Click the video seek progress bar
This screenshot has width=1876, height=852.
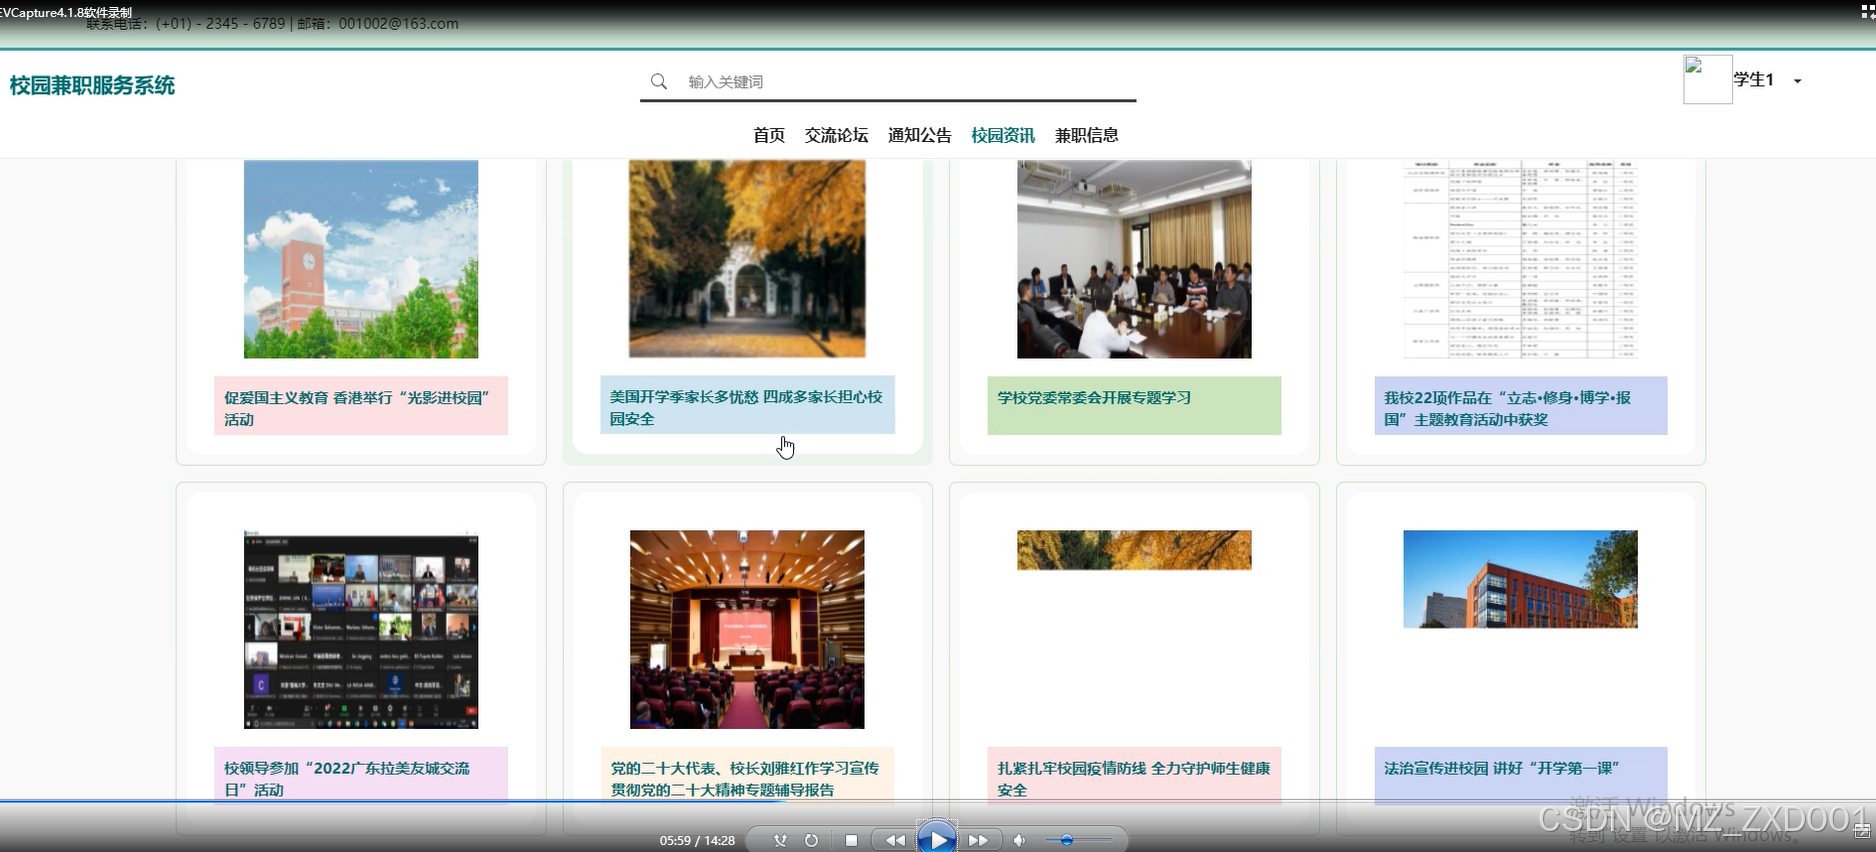click(x=938, y=801)
